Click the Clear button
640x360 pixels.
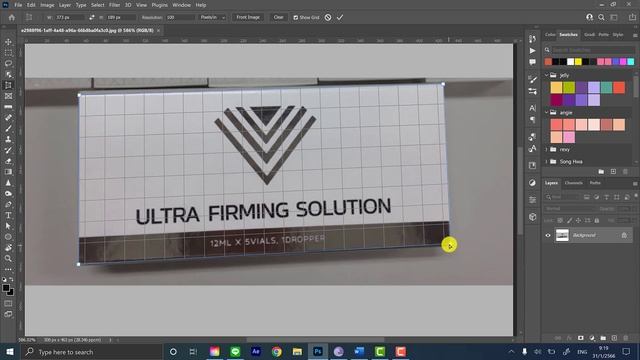[278, 17]
